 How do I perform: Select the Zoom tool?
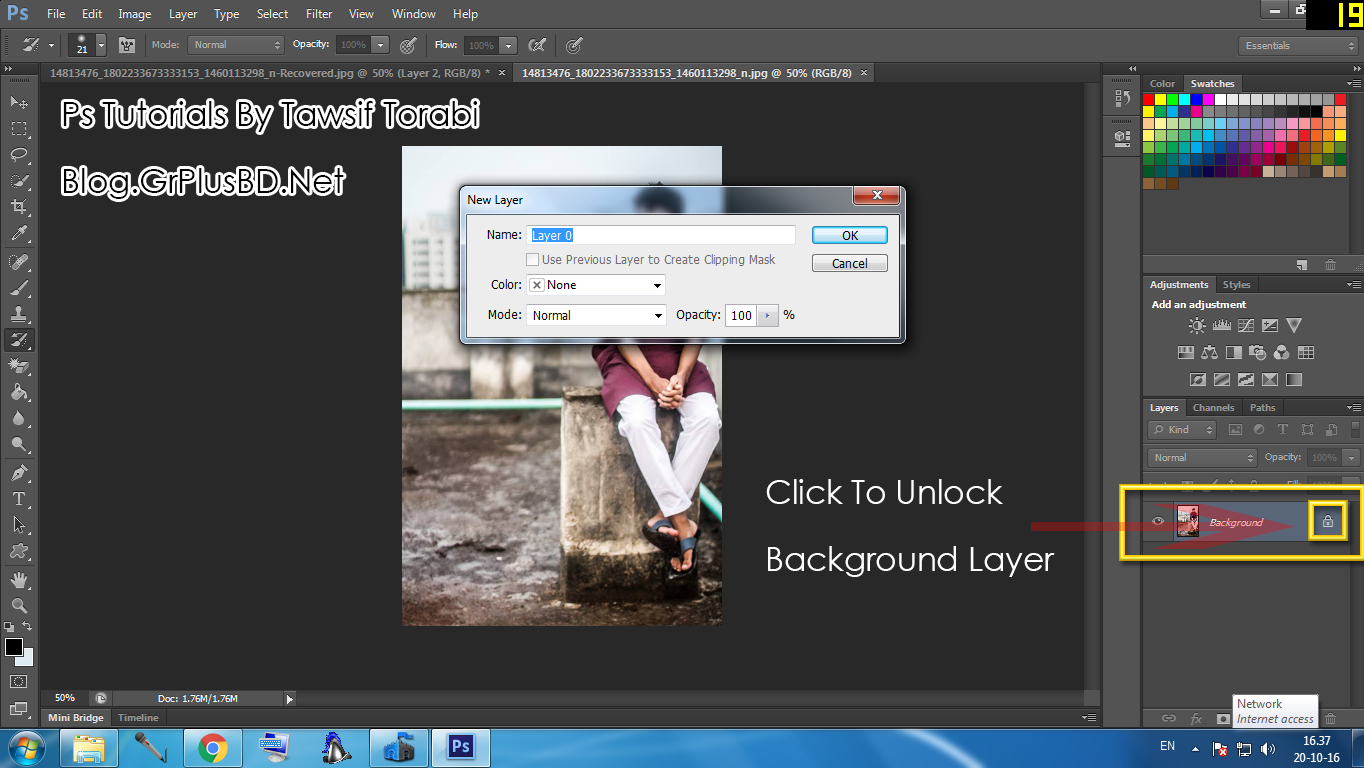pyautogui.click(x=18, y=606)
